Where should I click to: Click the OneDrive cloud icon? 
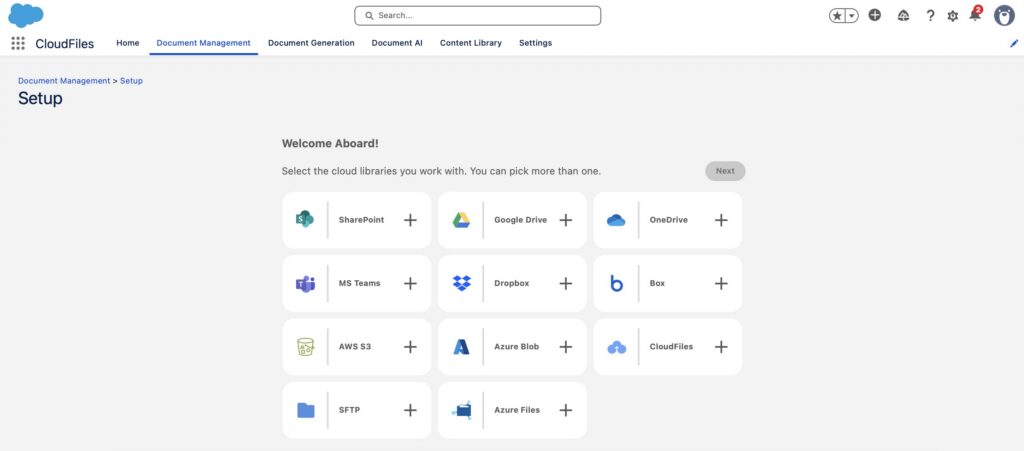coord(616,221)
